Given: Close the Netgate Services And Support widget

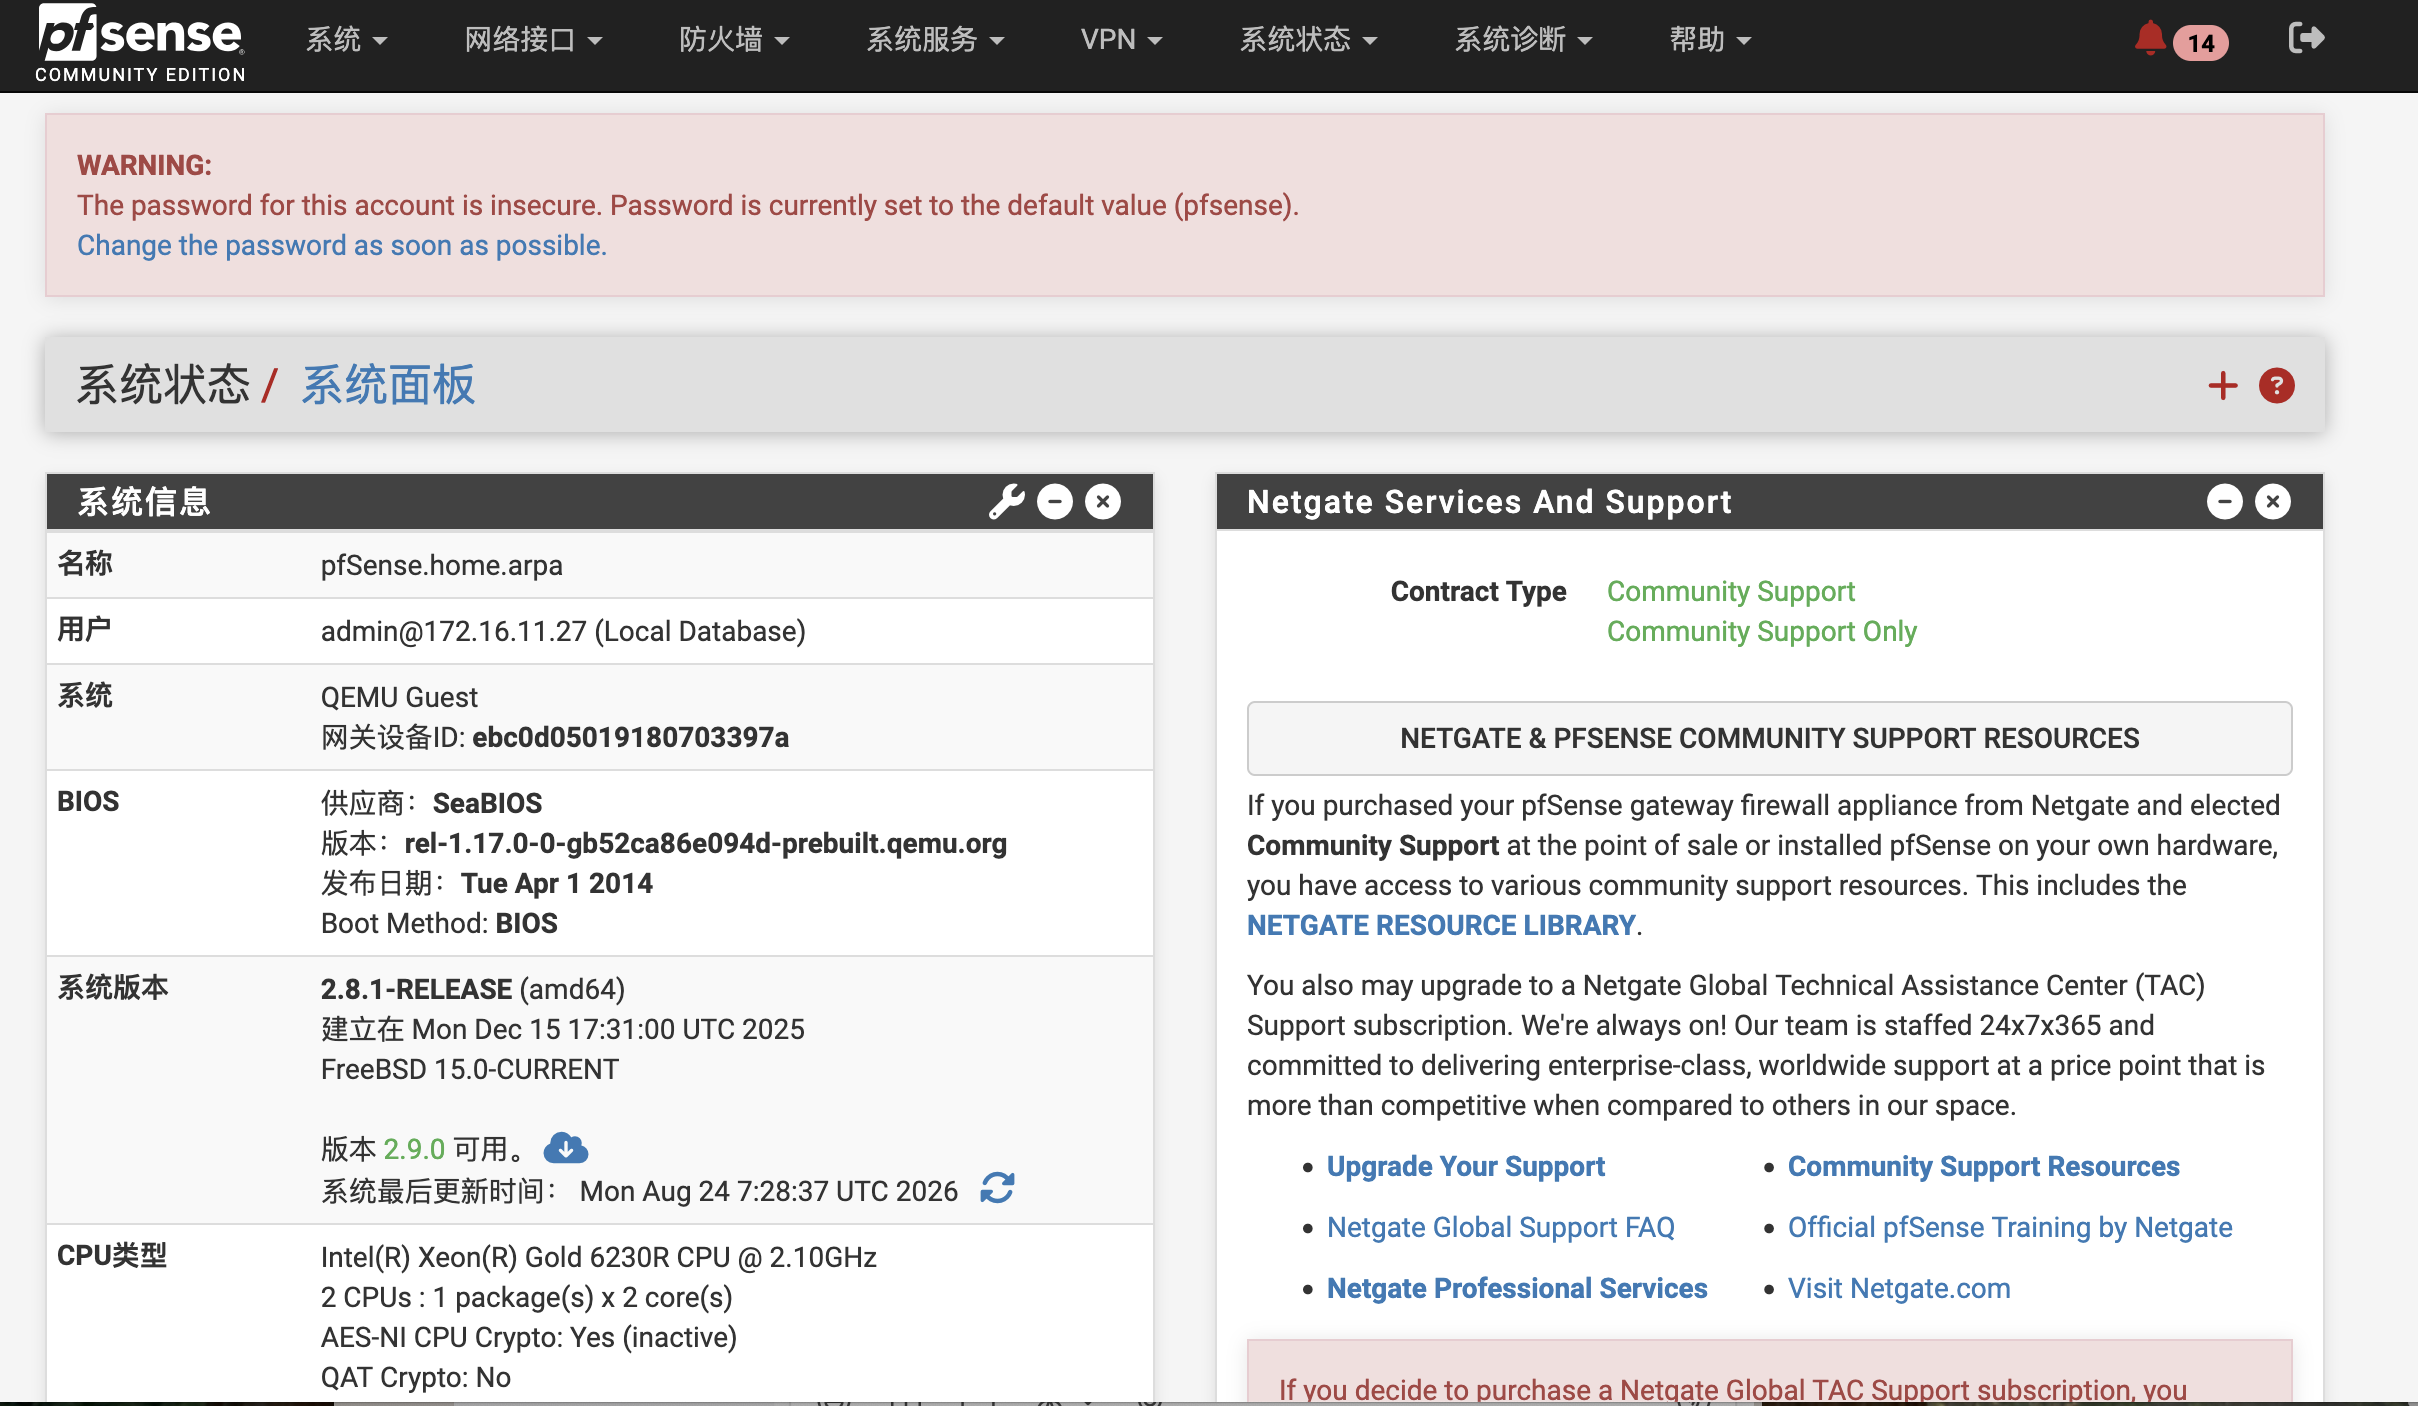Looking at the screenshot, I should (2273, 501).
